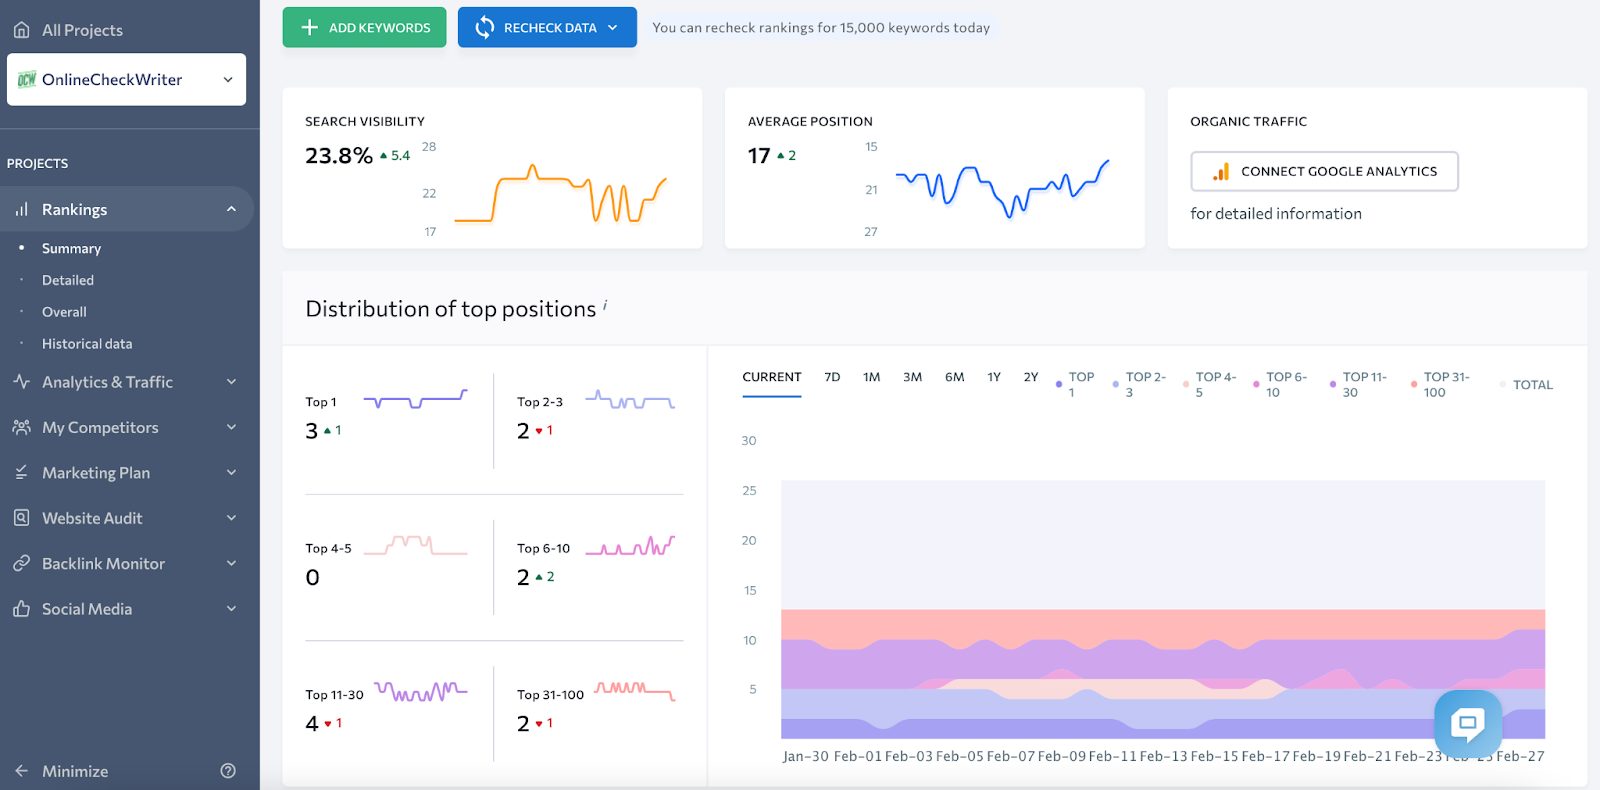Click Connect Google Analytics button

[1324, 171]
